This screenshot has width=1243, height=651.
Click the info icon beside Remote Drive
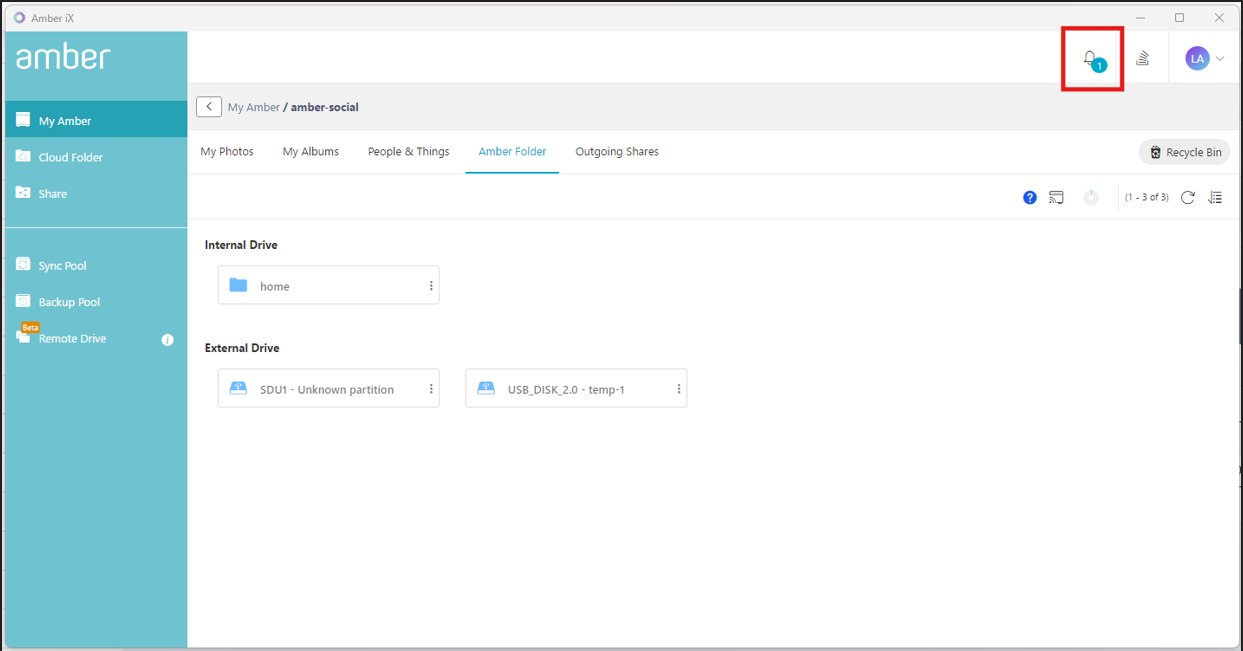168,340
